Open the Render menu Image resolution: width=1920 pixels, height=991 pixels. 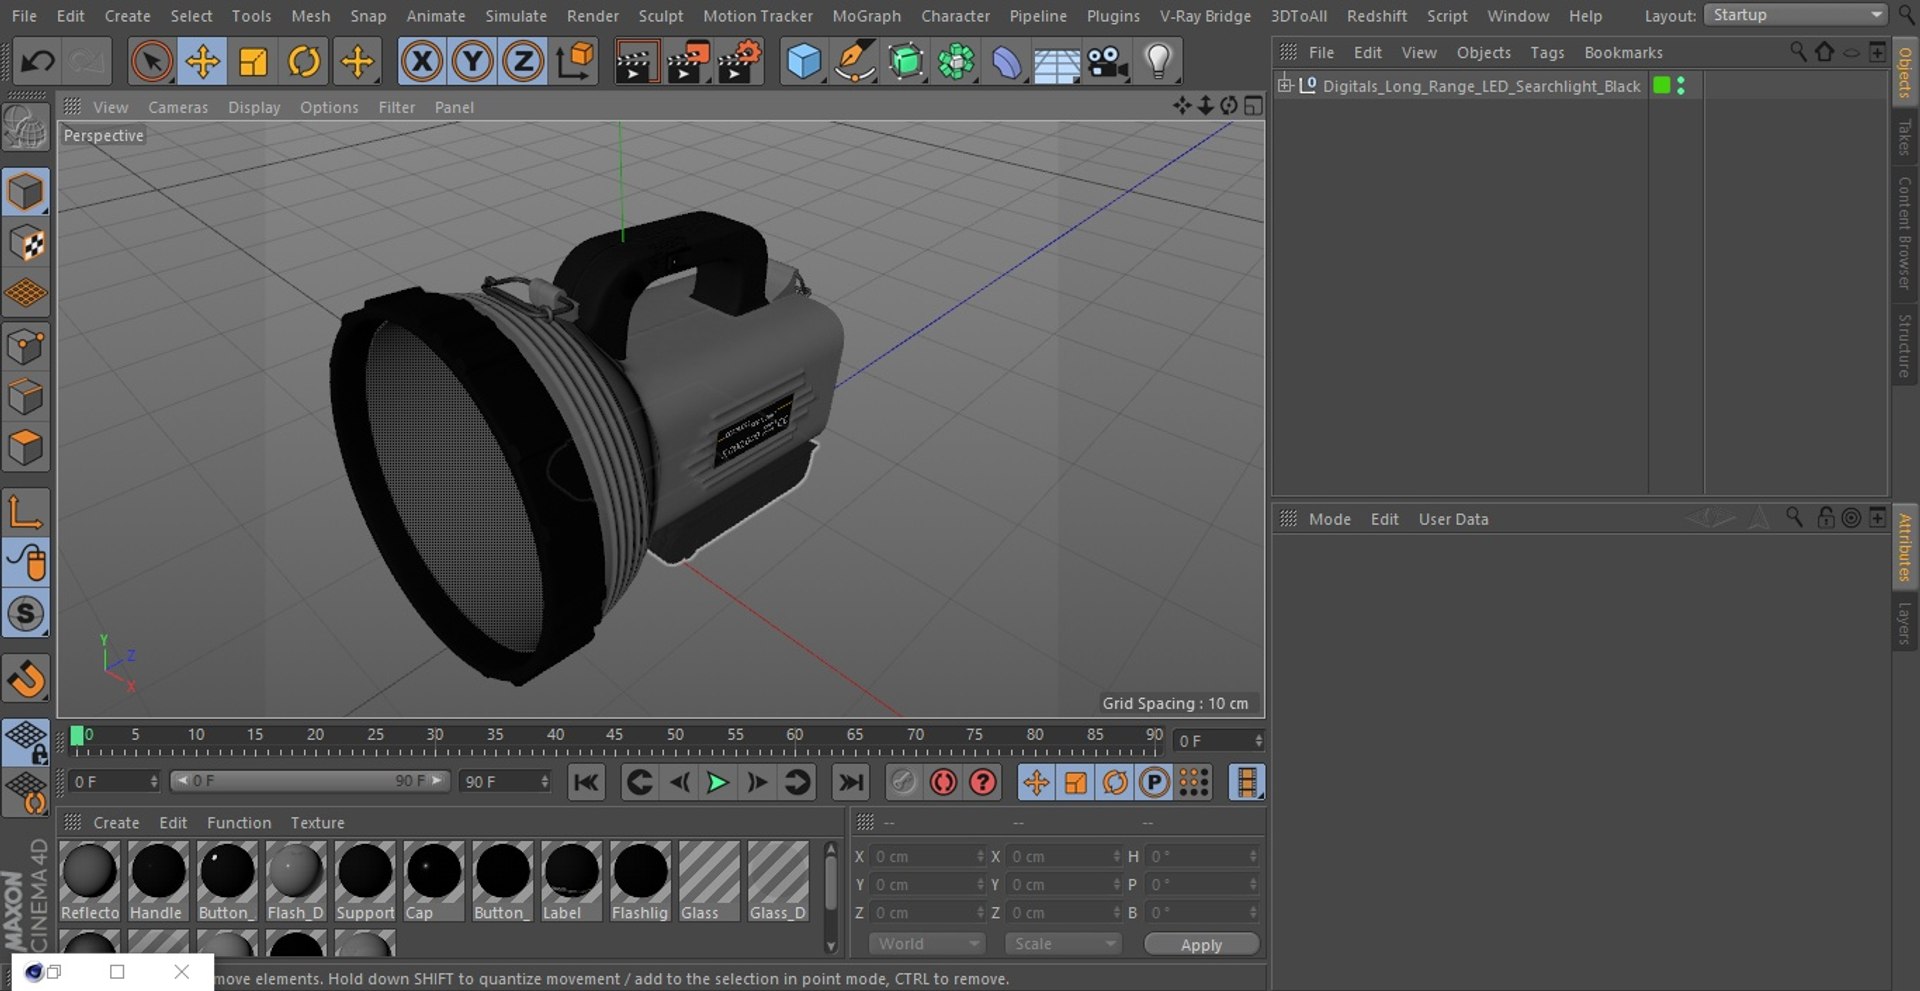pyautogui.click(x=593, y=16)
